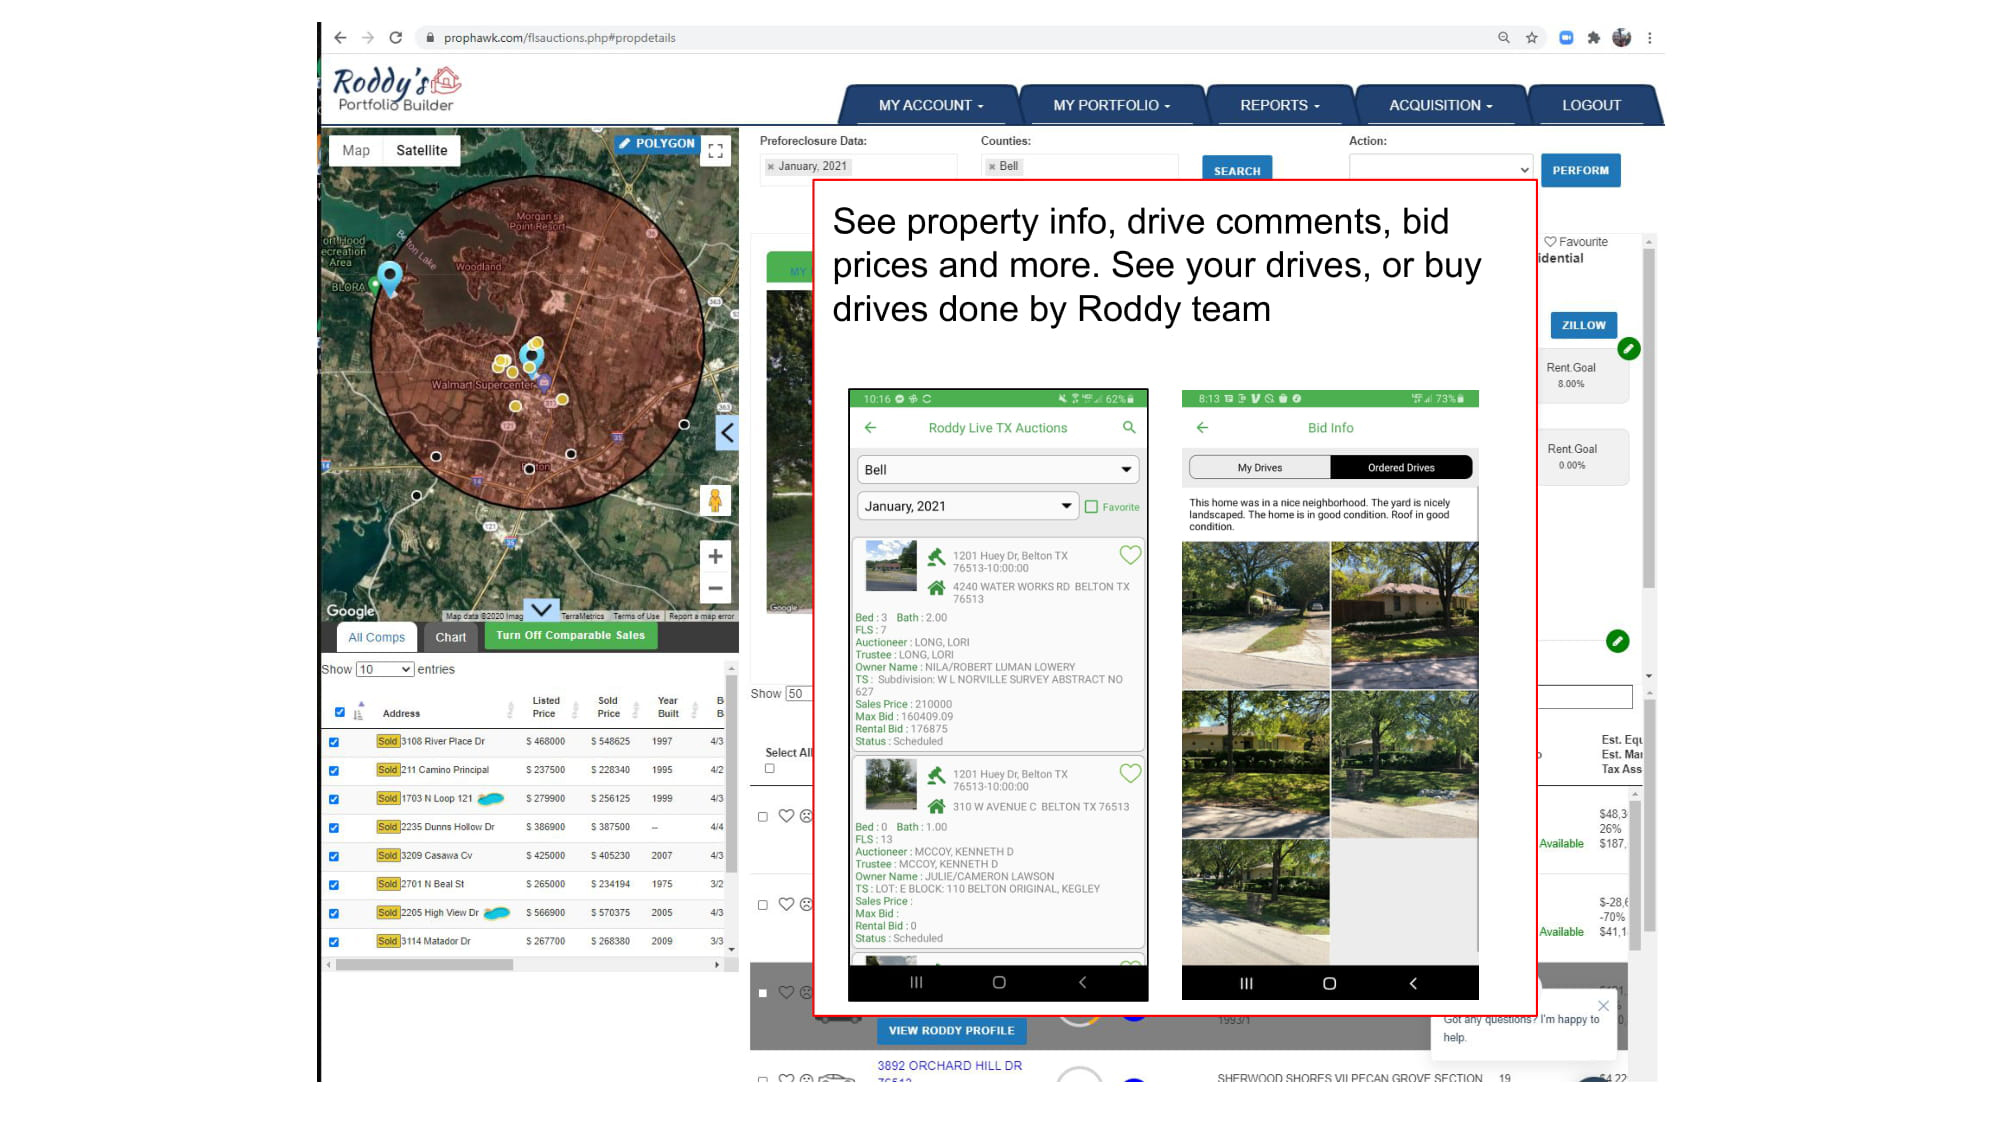
Task: Remove the January, 2021 filter tag
Action: [x=770, y=167]
